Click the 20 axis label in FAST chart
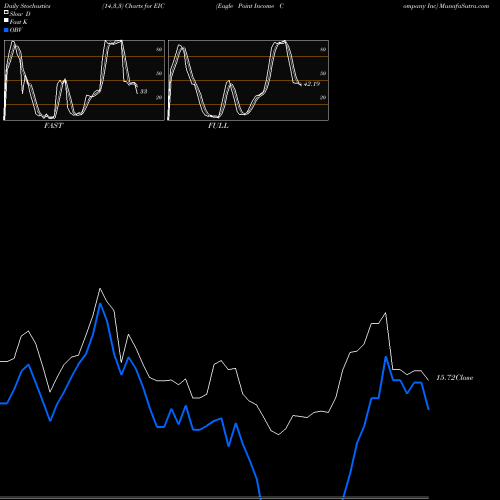Image resolution: width=500 pixels, height=500 pixels. coord(159,97)
